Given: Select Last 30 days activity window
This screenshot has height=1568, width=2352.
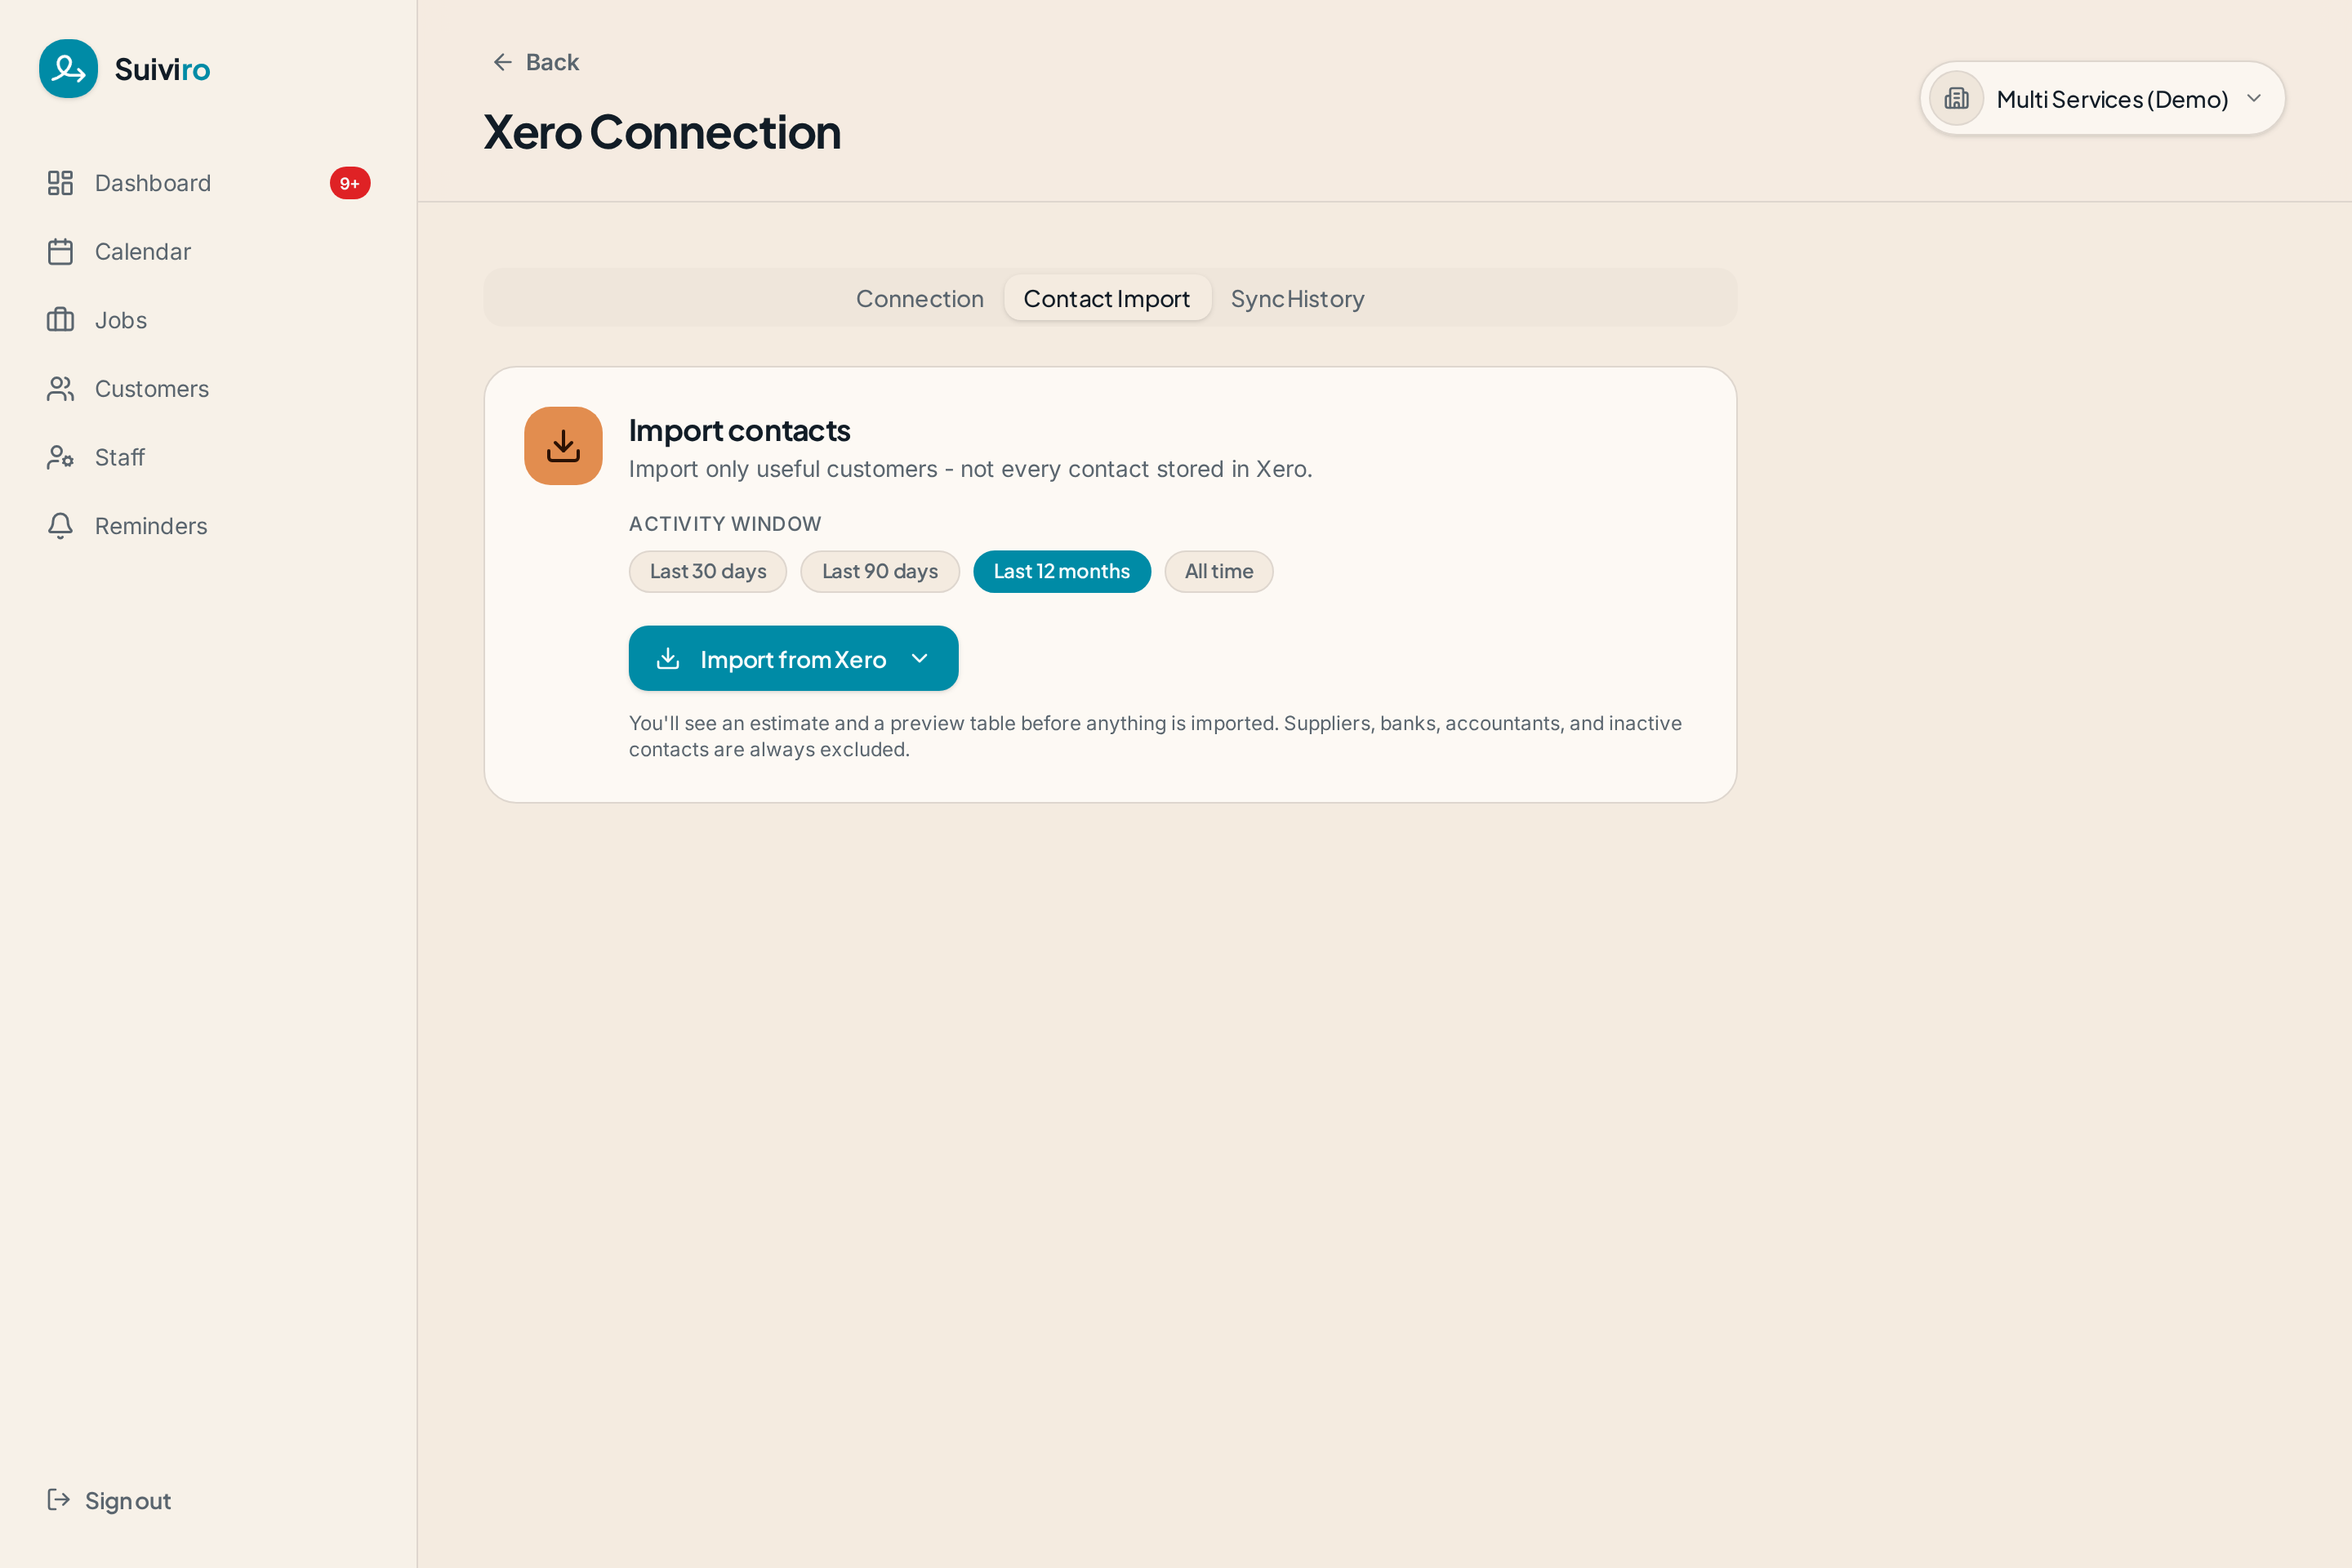Looking at the screenshot, I should [x=708, y=571].
